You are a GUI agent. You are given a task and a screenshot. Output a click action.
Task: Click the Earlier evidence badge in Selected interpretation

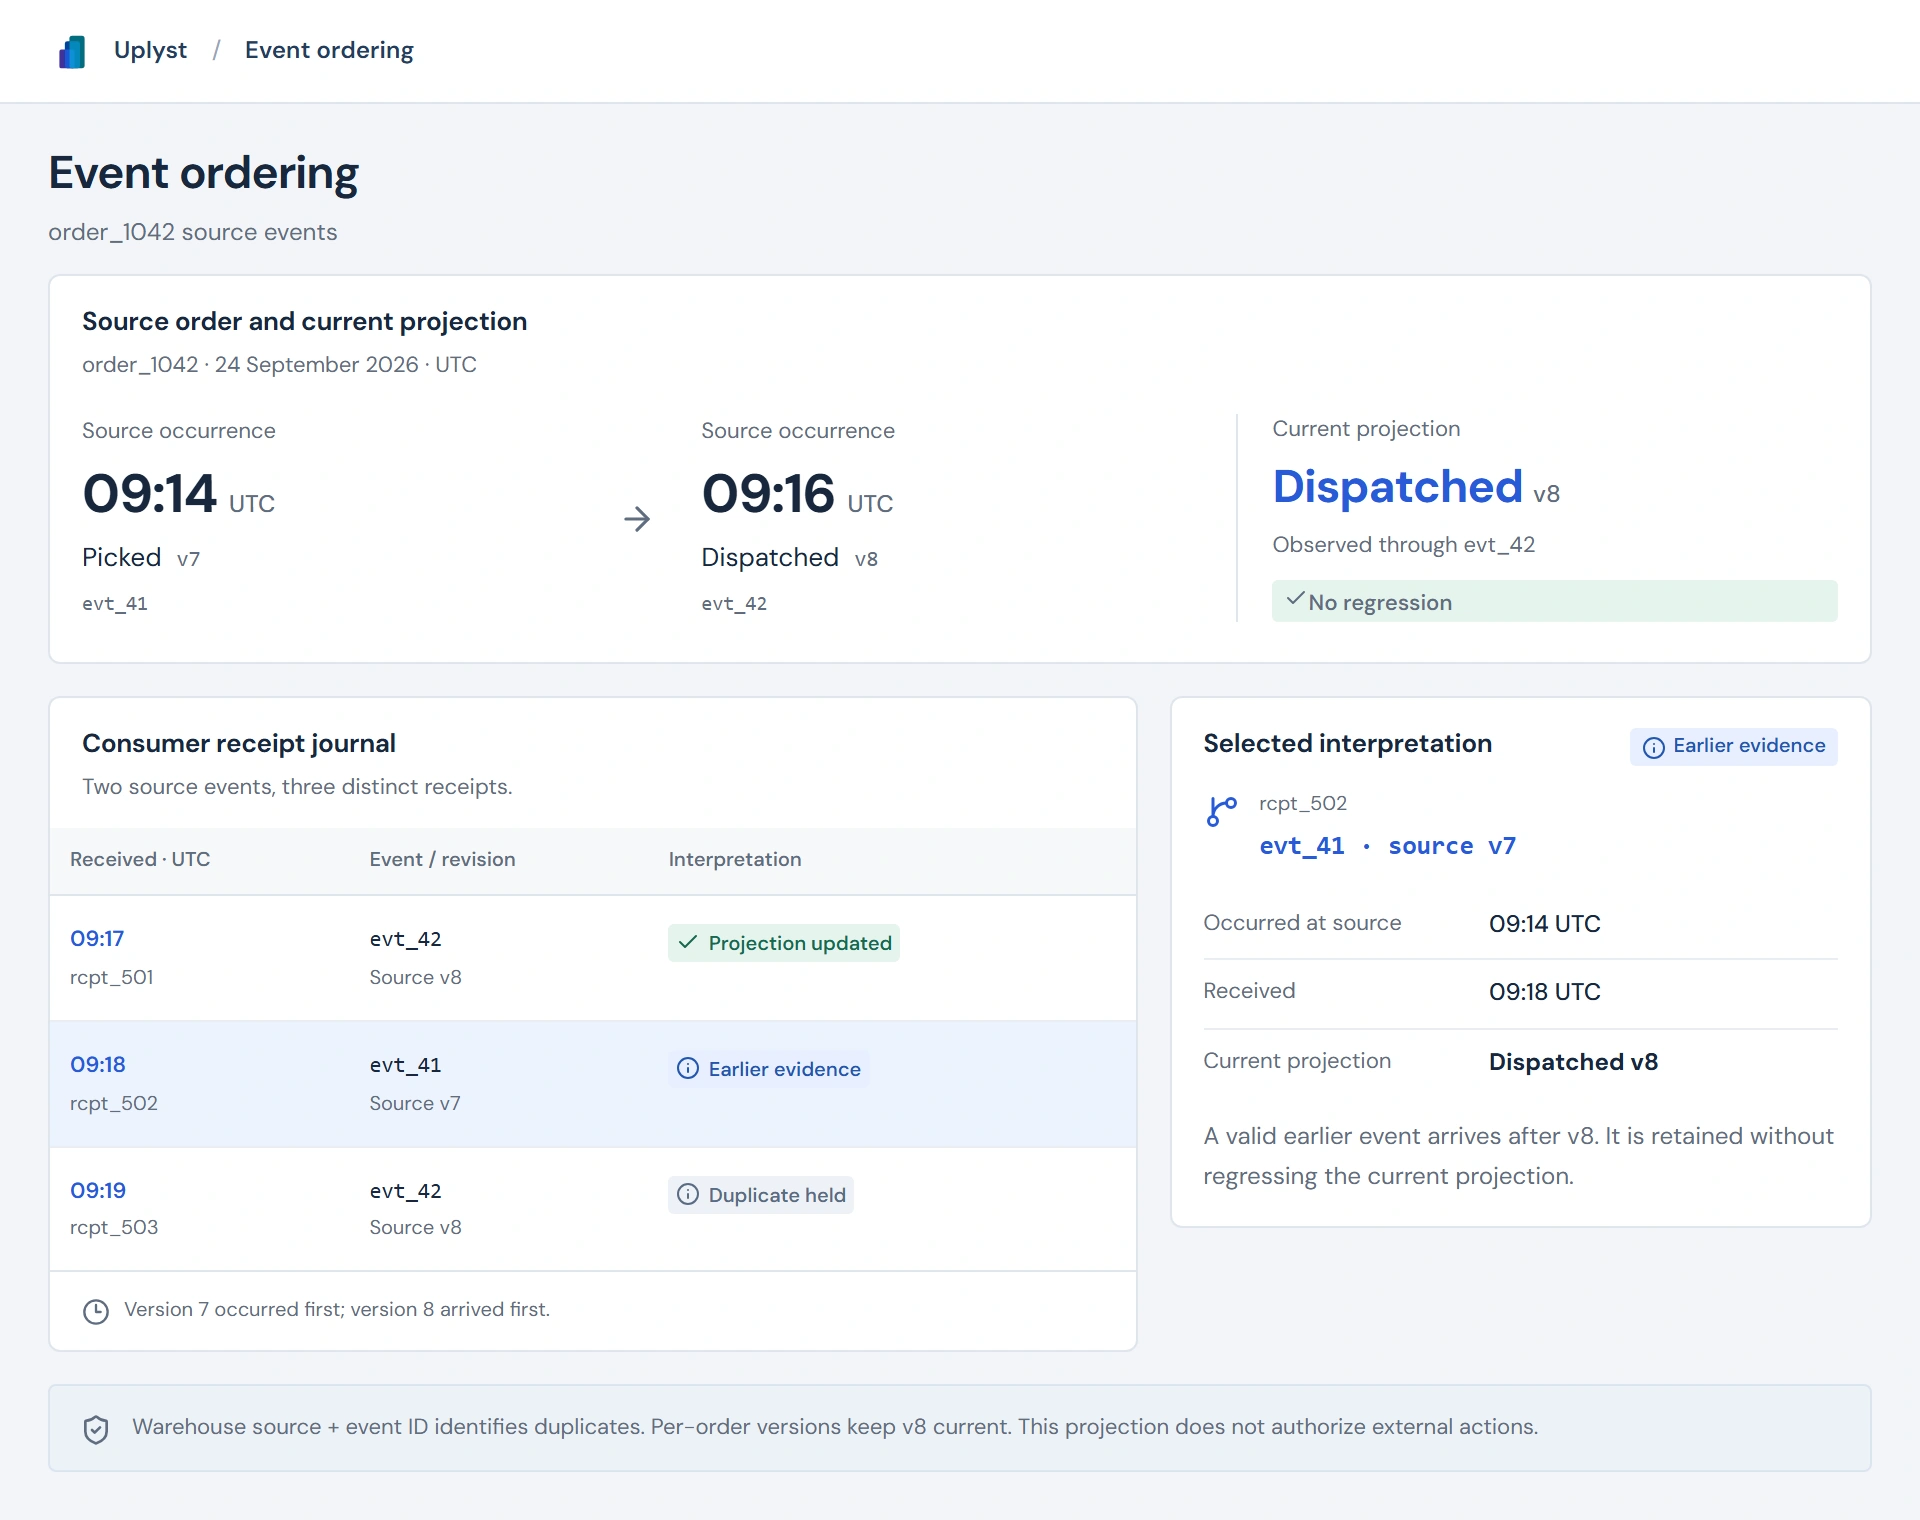click(1733, 746)
